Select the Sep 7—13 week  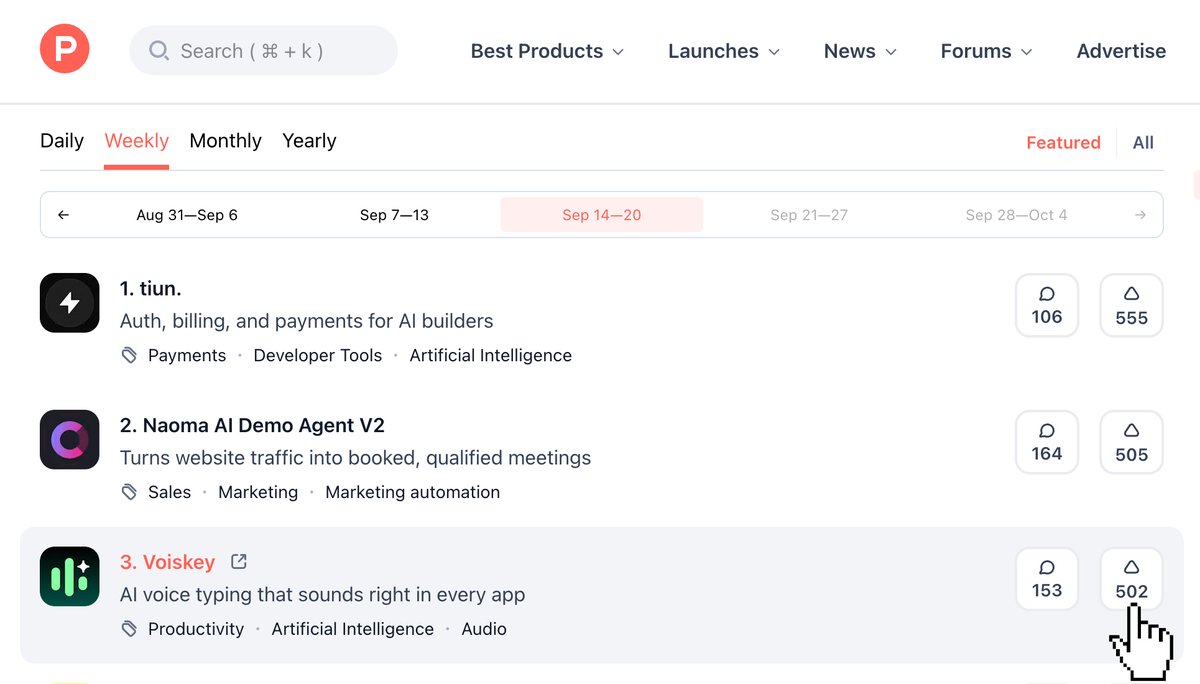(x=394, y=215)
